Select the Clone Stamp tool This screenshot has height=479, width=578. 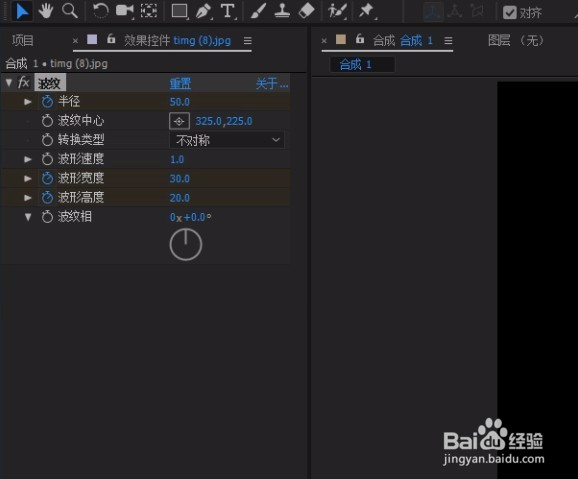[282, 11]
